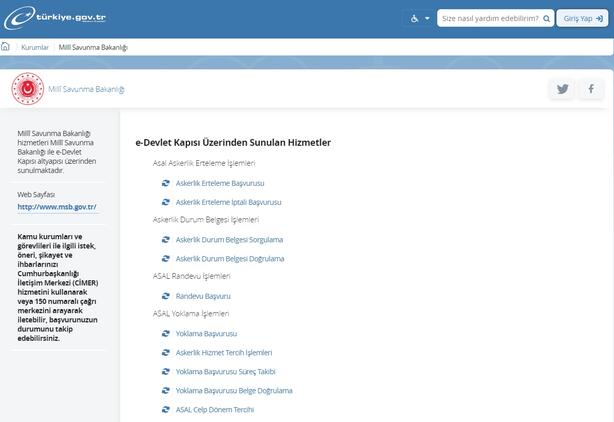Click the icon beside Yoklama Başvurusu Belge Doğrulama
The image size is (614, 422).
(x=166, y=390)
